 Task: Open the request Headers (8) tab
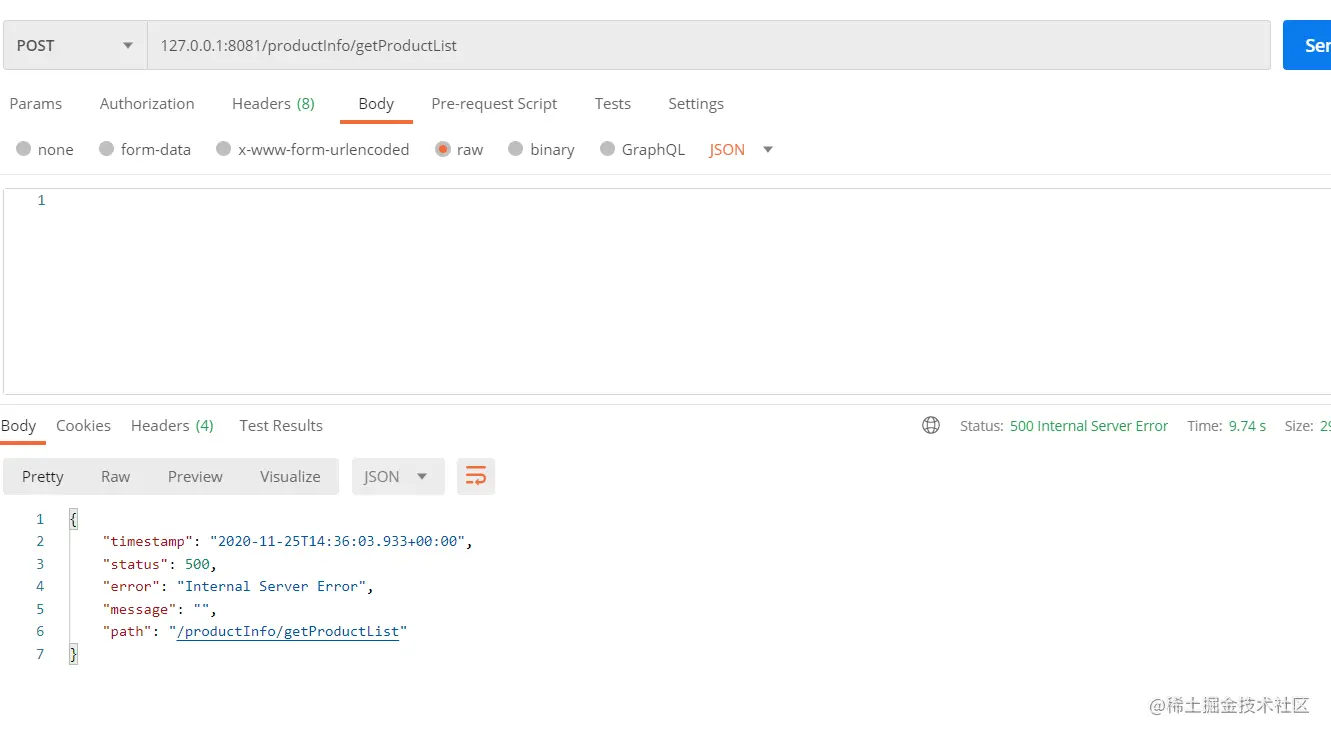[273, 103]
